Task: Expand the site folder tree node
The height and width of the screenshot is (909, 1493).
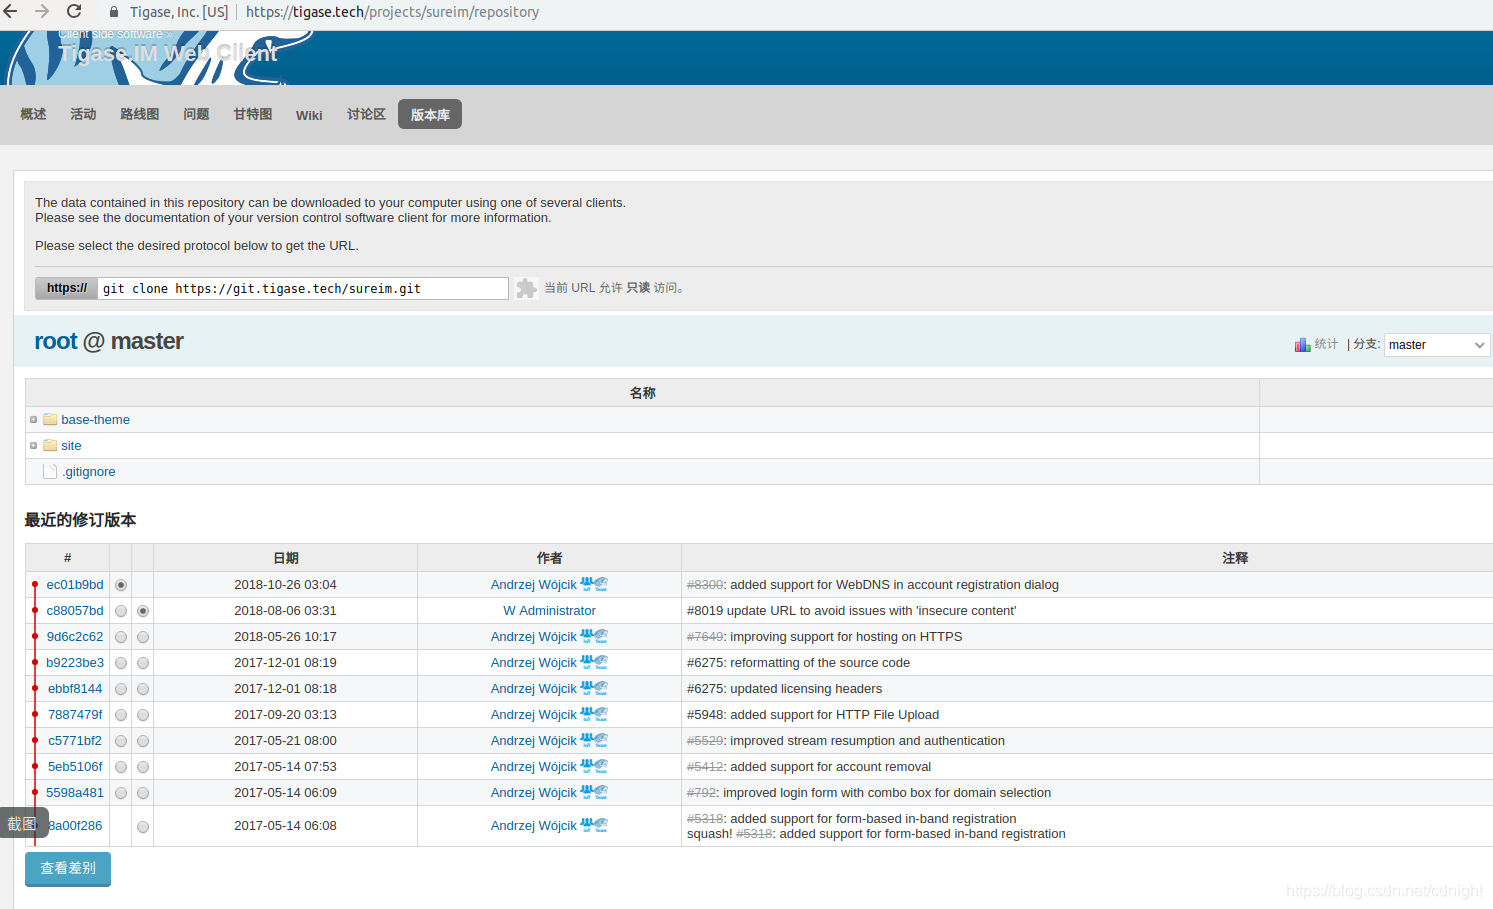Action: [x=33, y=446]
